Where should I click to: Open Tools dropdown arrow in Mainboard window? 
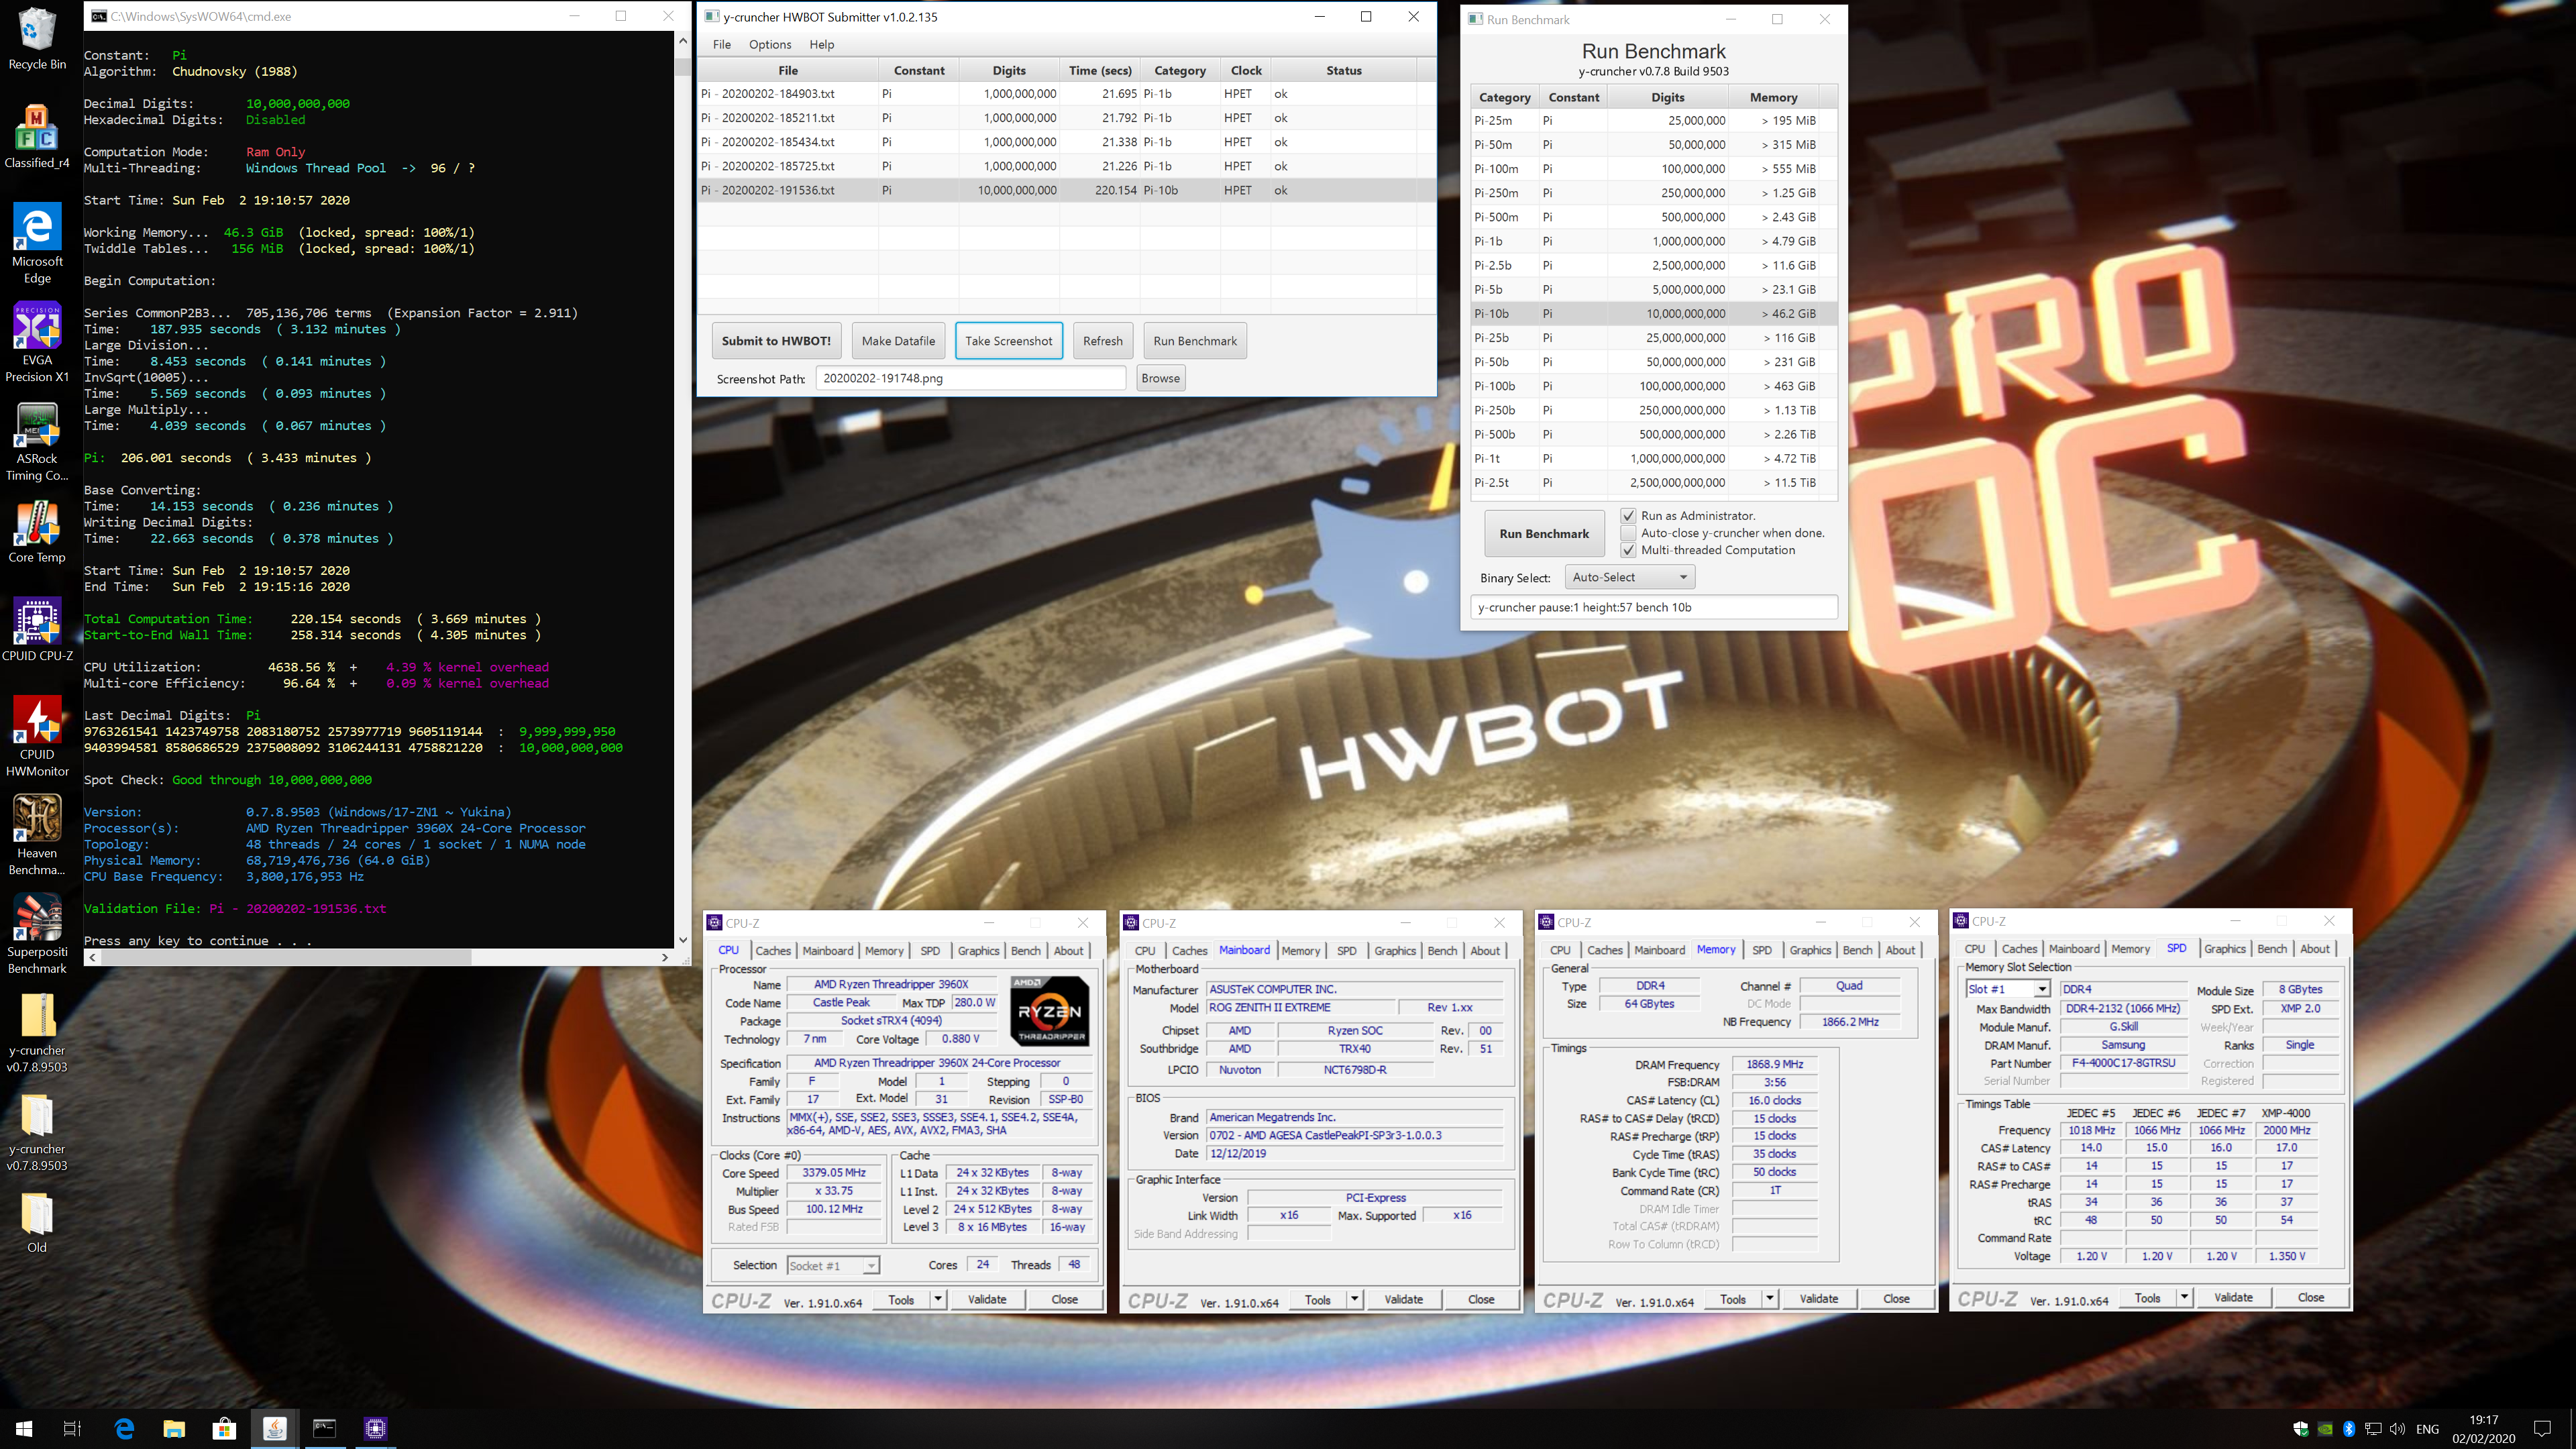[x=1354, y=1299]
